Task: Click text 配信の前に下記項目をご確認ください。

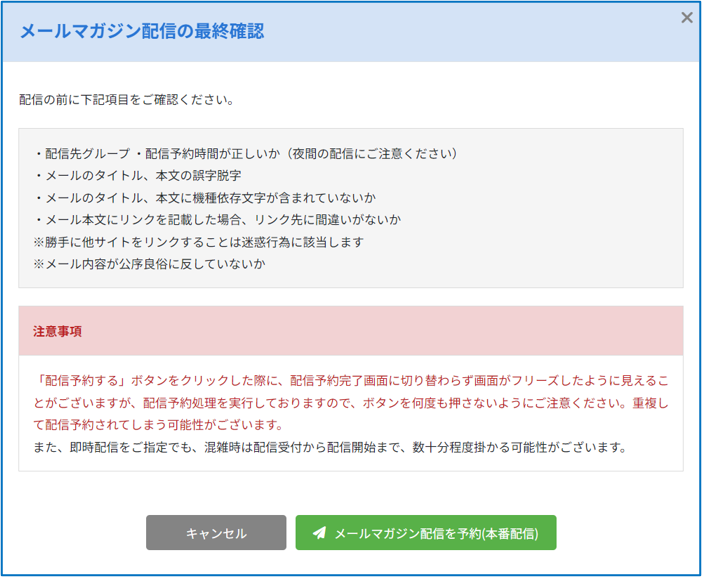Action: coord(127,99)
